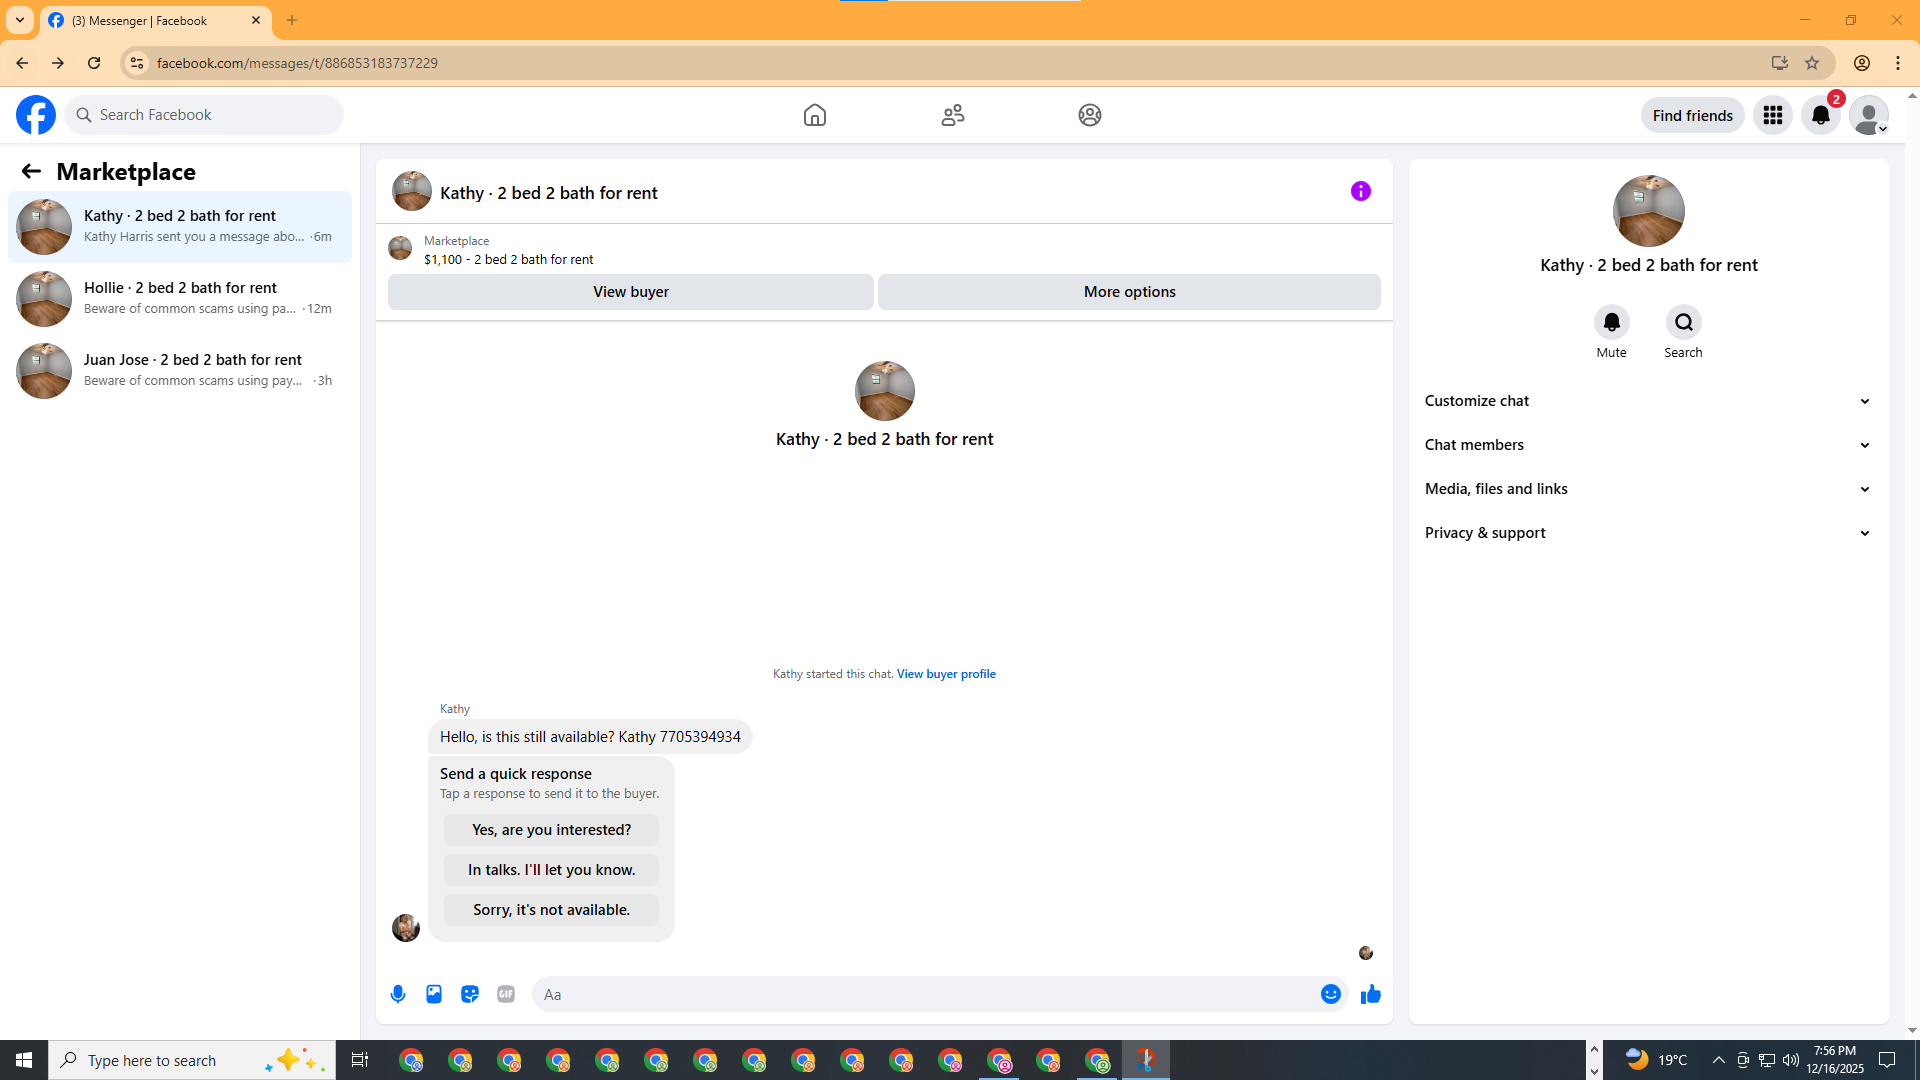The image size is (1920, 1080).
Task: Click the address bar URL
Action: pos(297,63)
